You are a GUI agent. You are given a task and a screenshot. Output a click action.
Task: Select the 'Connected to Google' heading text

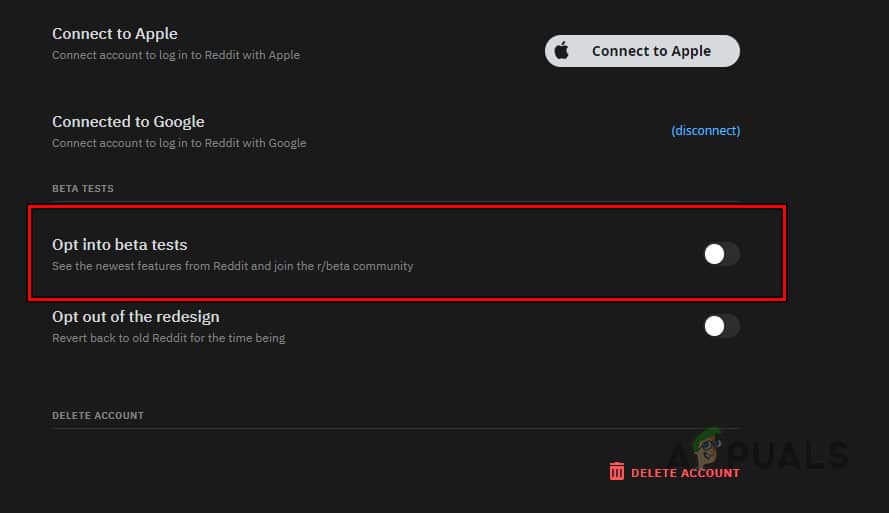click(x=128, y=122)
